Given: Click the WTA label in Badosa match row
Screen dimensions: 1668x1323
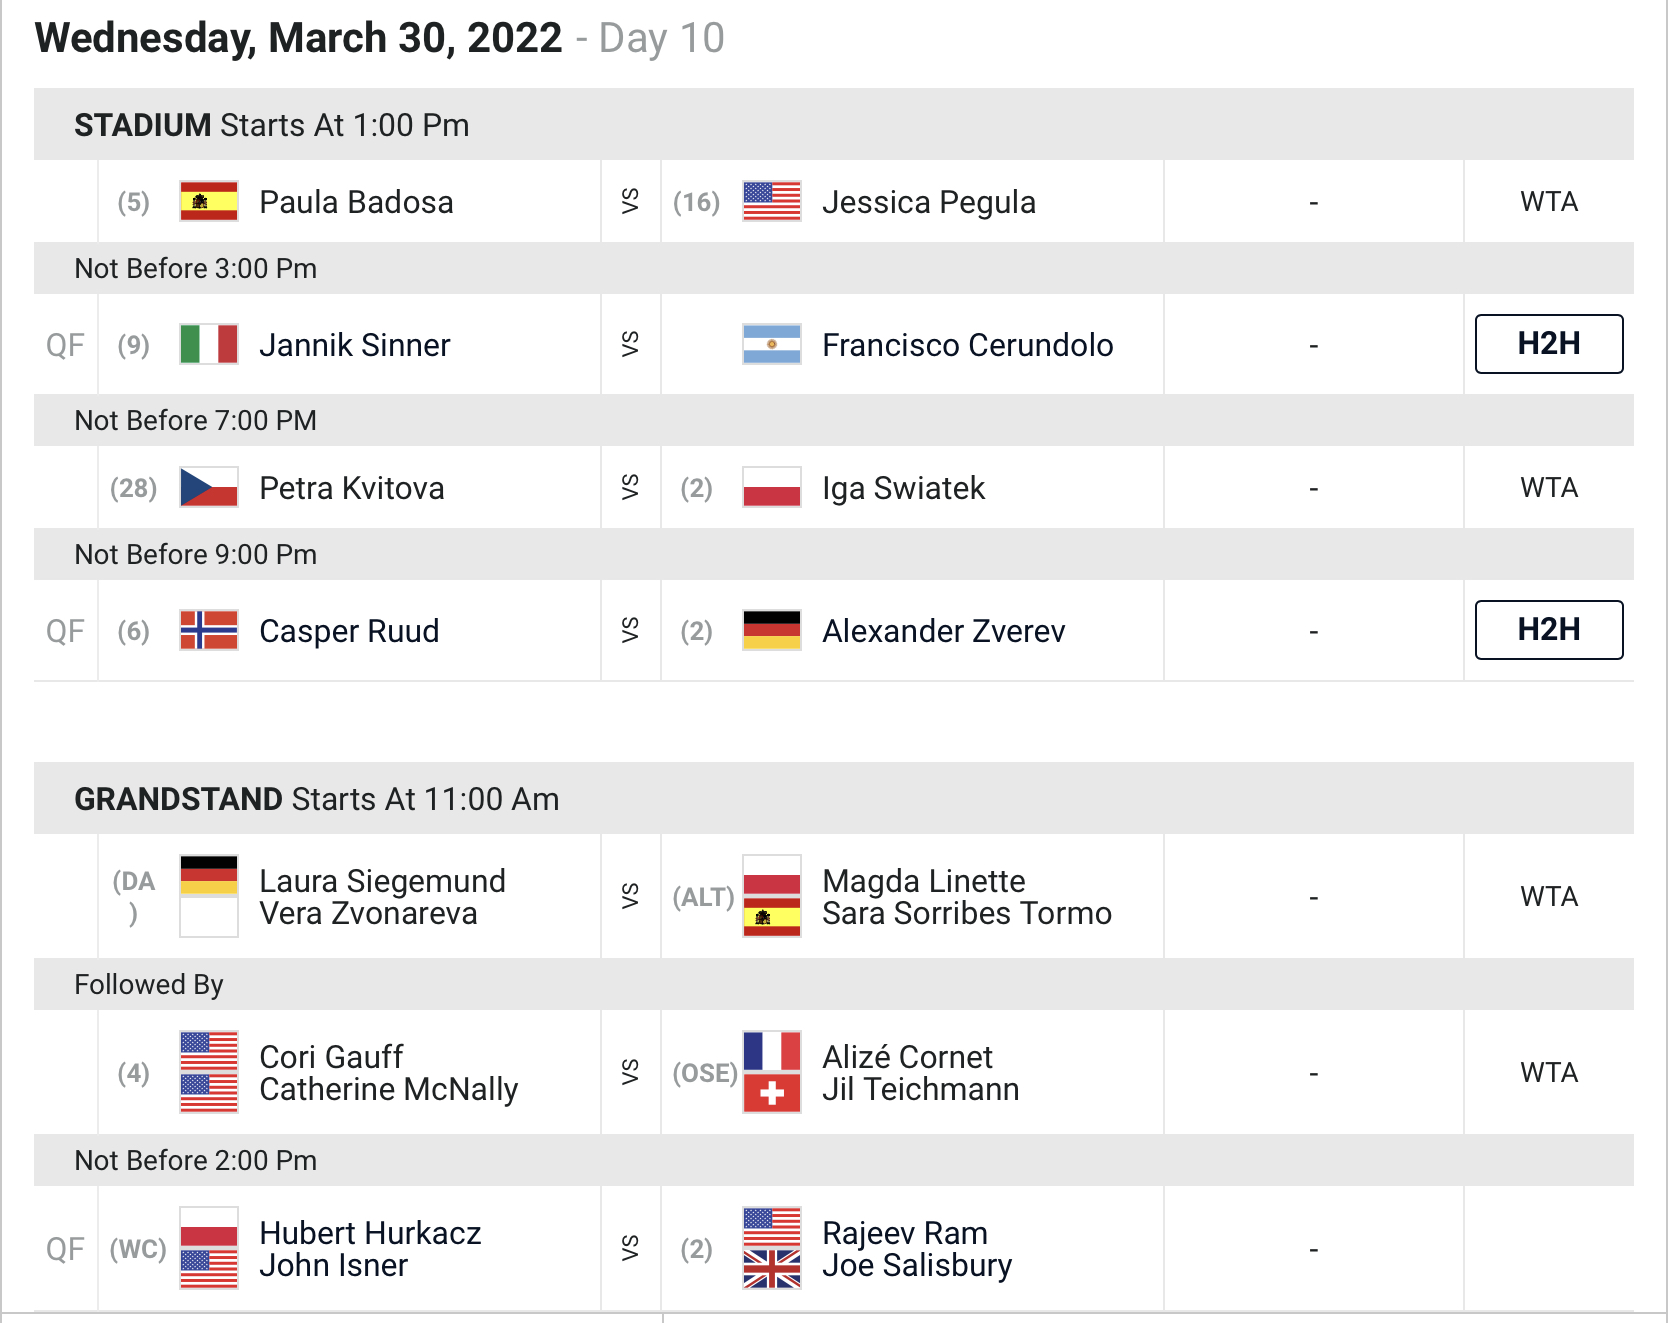Looking at the screenshot, I should pyautogui.click(x=1549, y=202).
